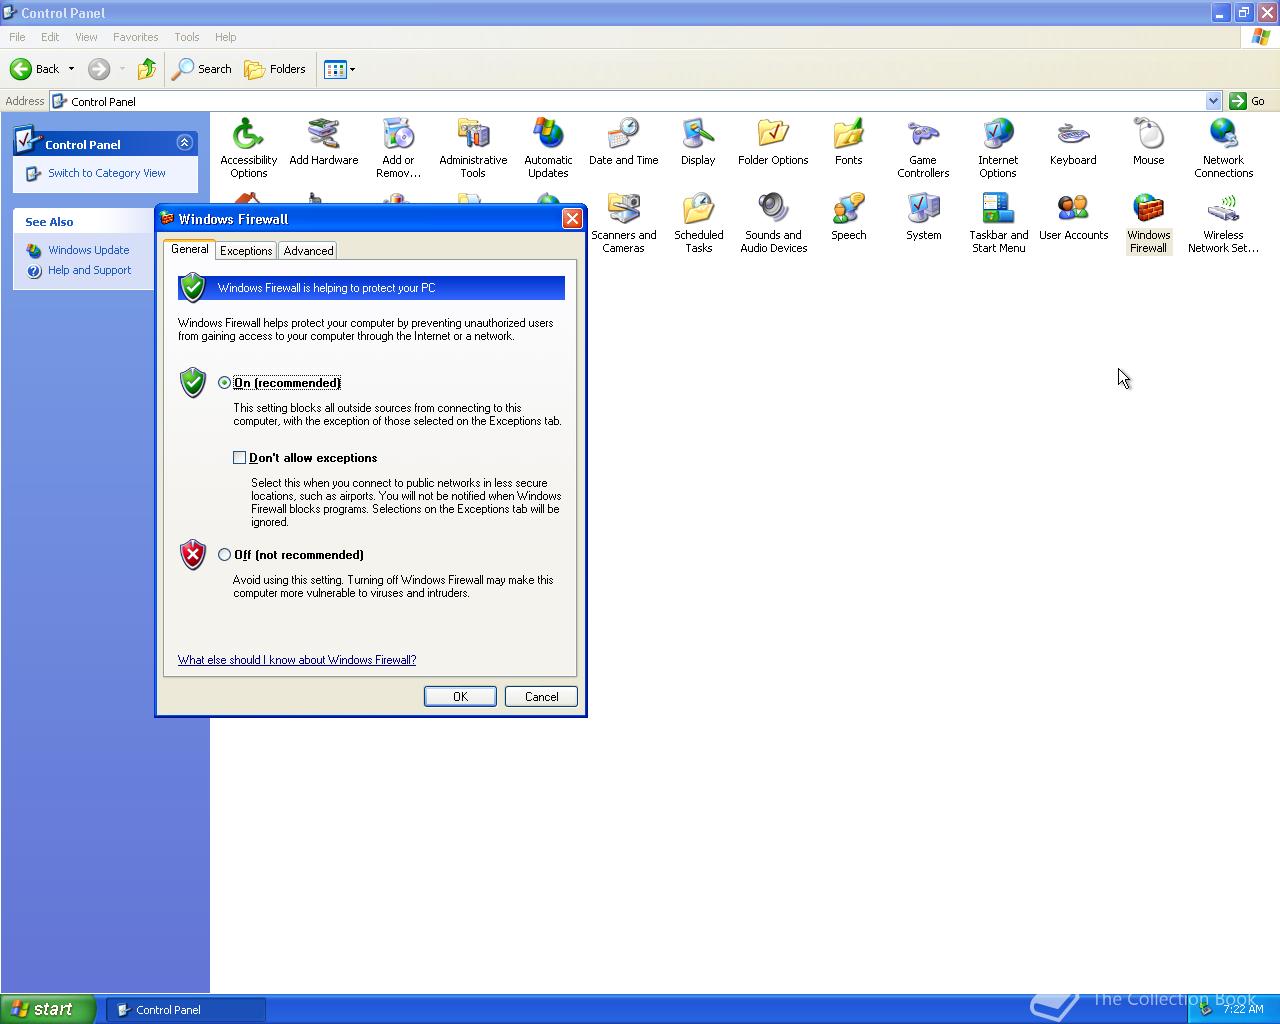
Task: Close the Windows Firewall dialog
Action: coord(572,219)
